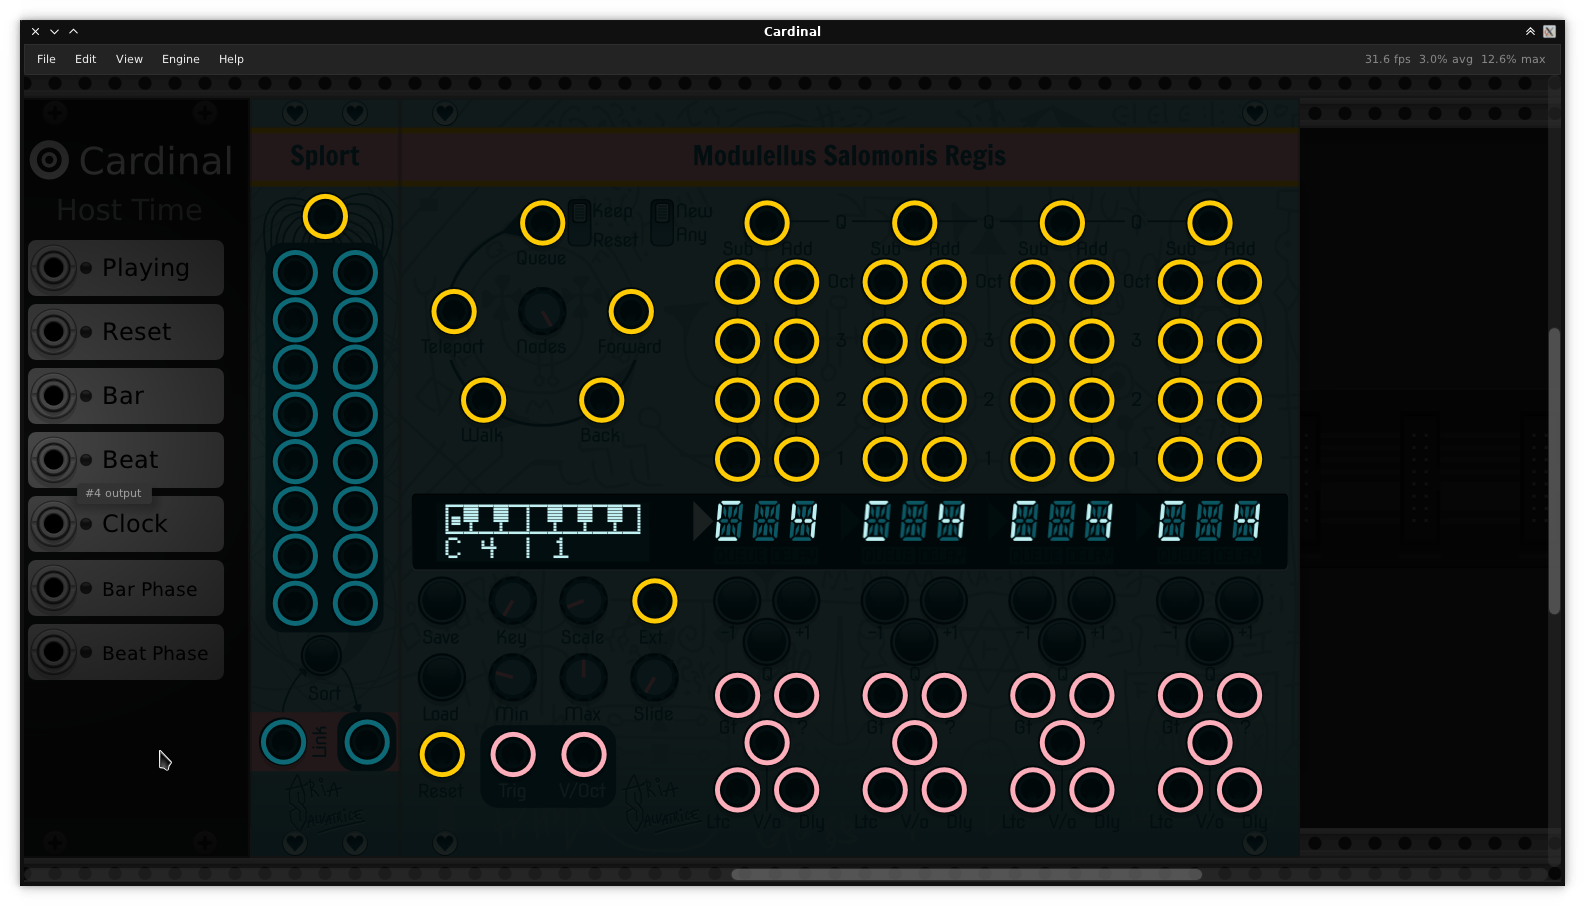Screen dimensions: 1585x906
Task: Open the Edit menu
Action: [85, 59]
